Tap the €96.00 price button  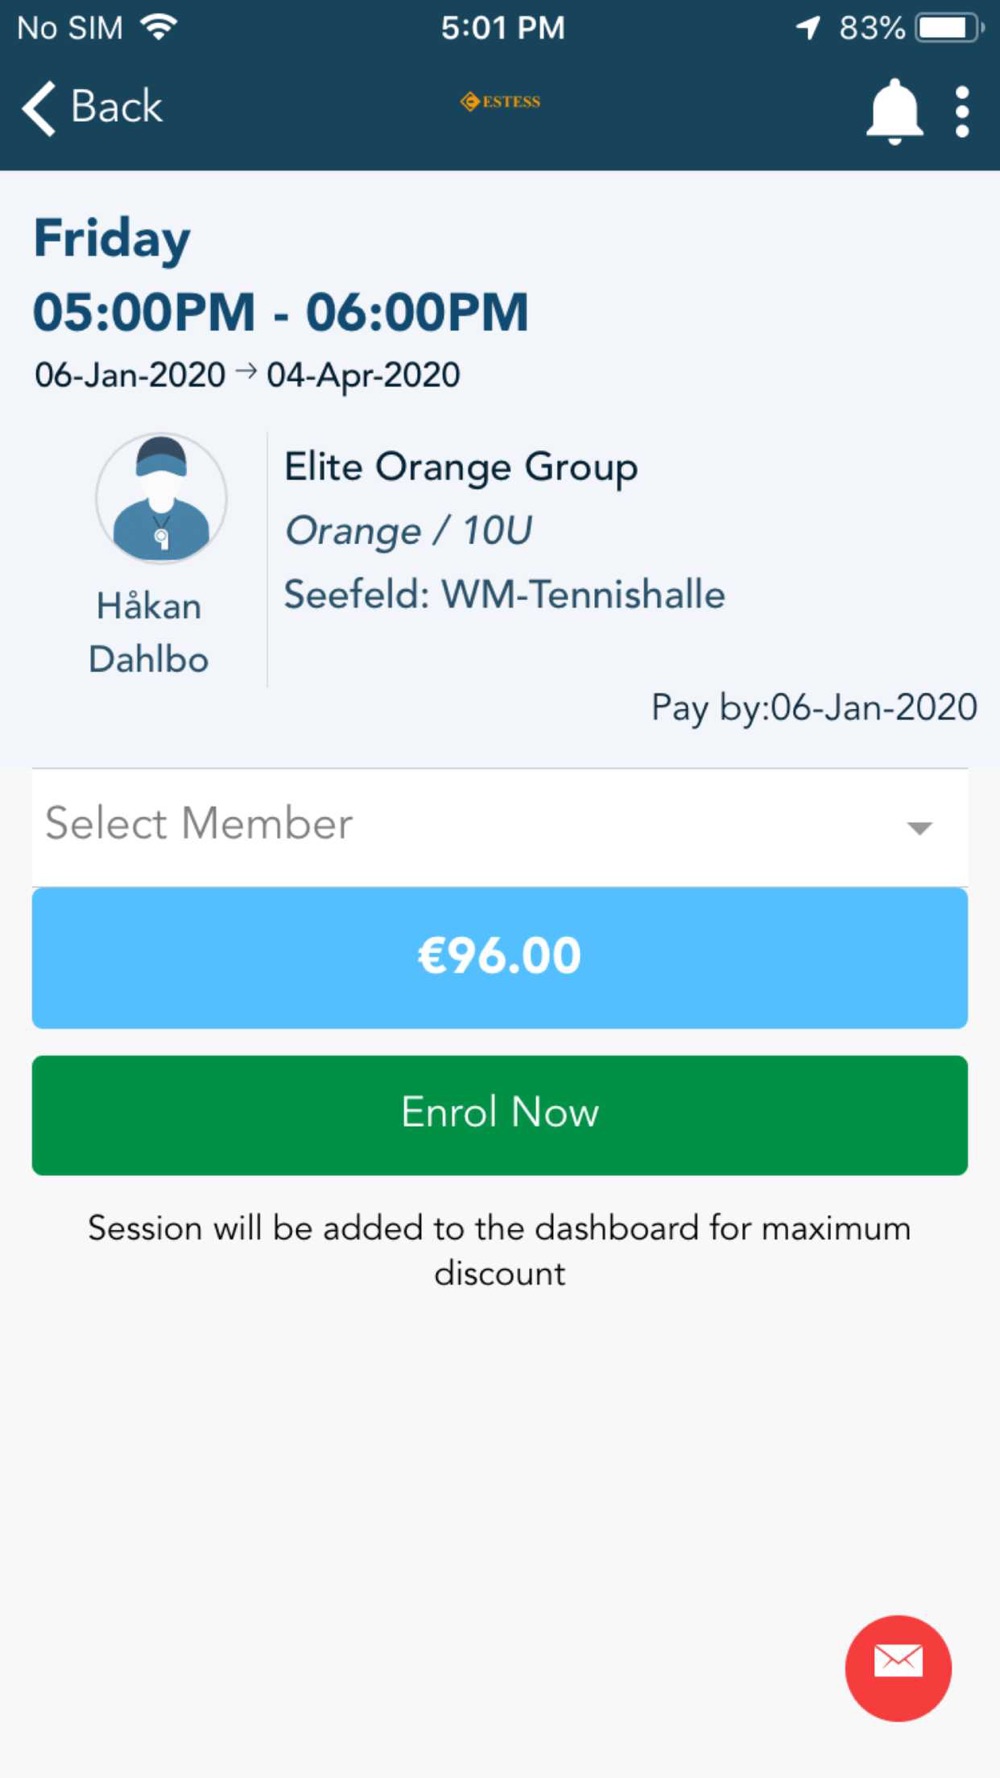pos(499,956)
